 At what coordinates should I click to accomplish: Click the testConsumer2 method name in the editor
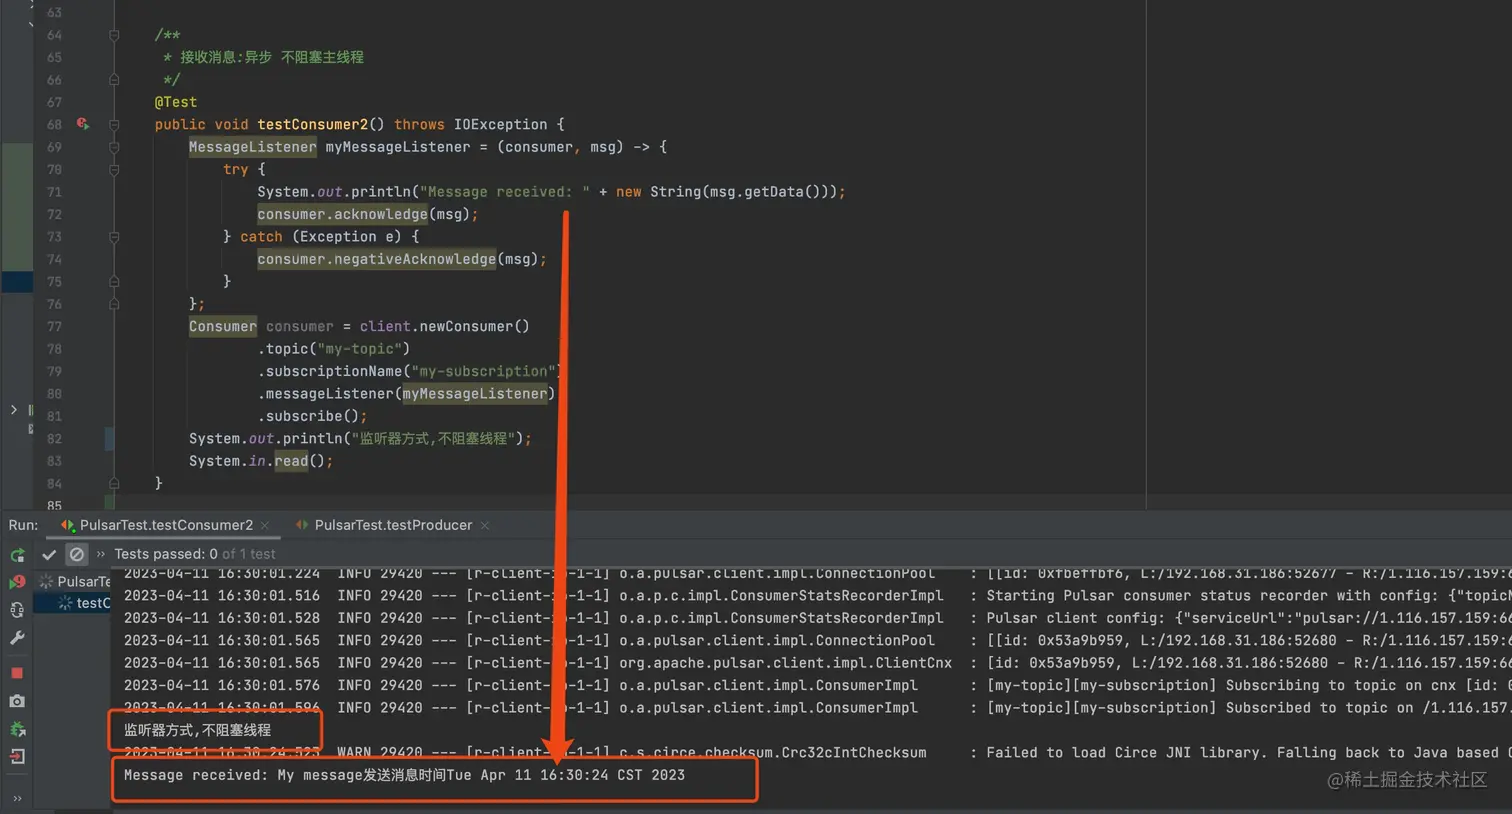[313, 125]
